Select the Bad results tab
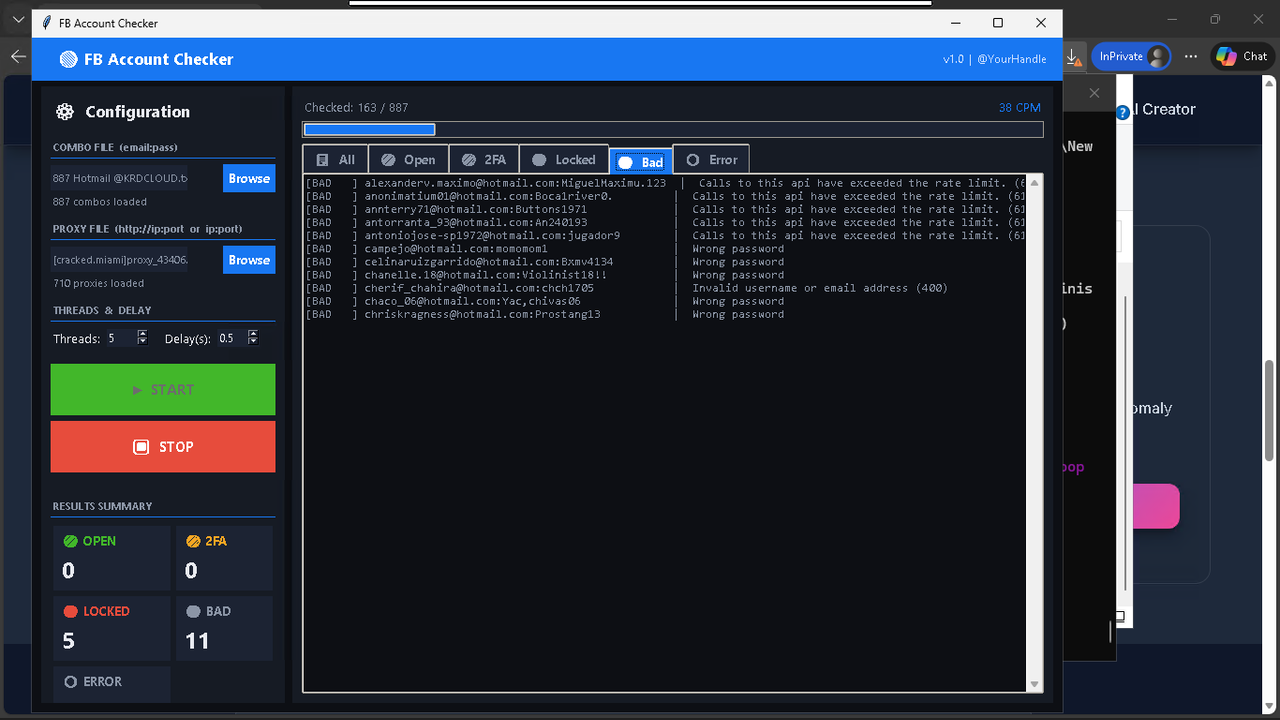 (641, 161)
